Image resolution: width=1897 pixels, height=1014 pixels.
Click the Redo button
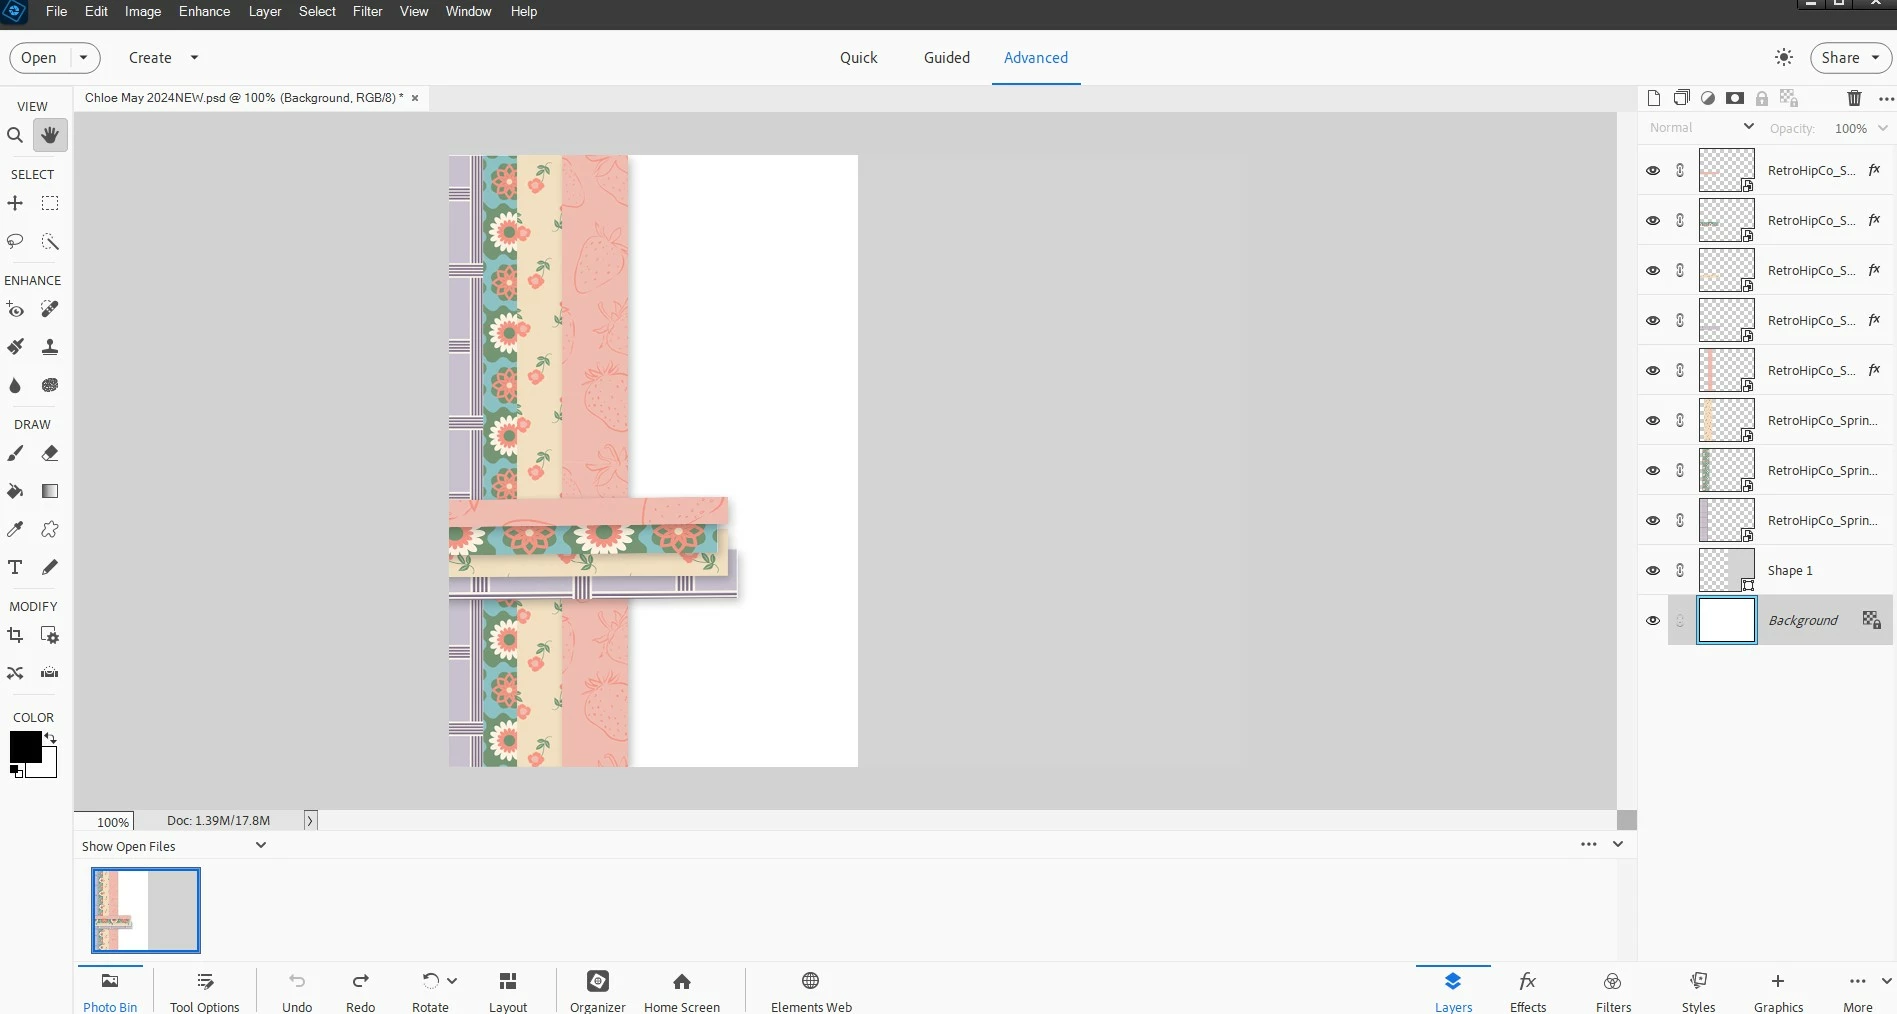pyautogui.click(x=360, y=991)
